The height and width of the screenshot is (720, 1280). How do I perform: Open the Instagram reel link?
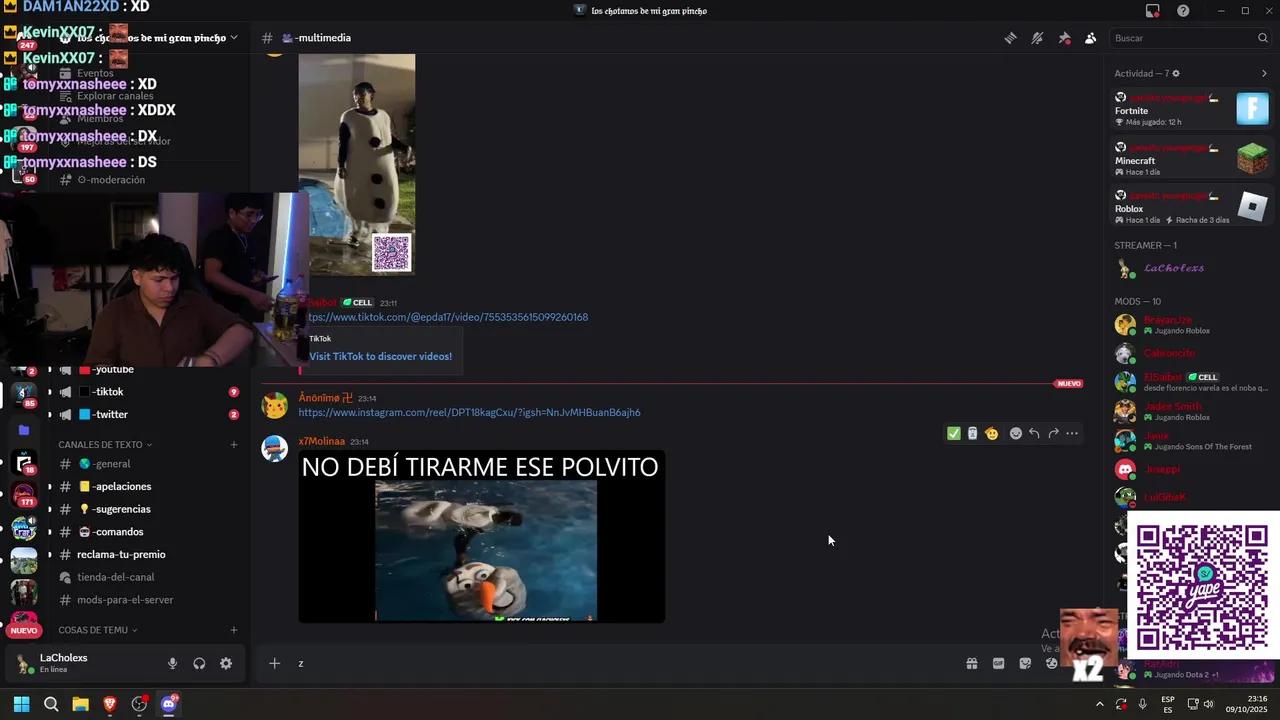pyautogui.click(x=469, y=412)
